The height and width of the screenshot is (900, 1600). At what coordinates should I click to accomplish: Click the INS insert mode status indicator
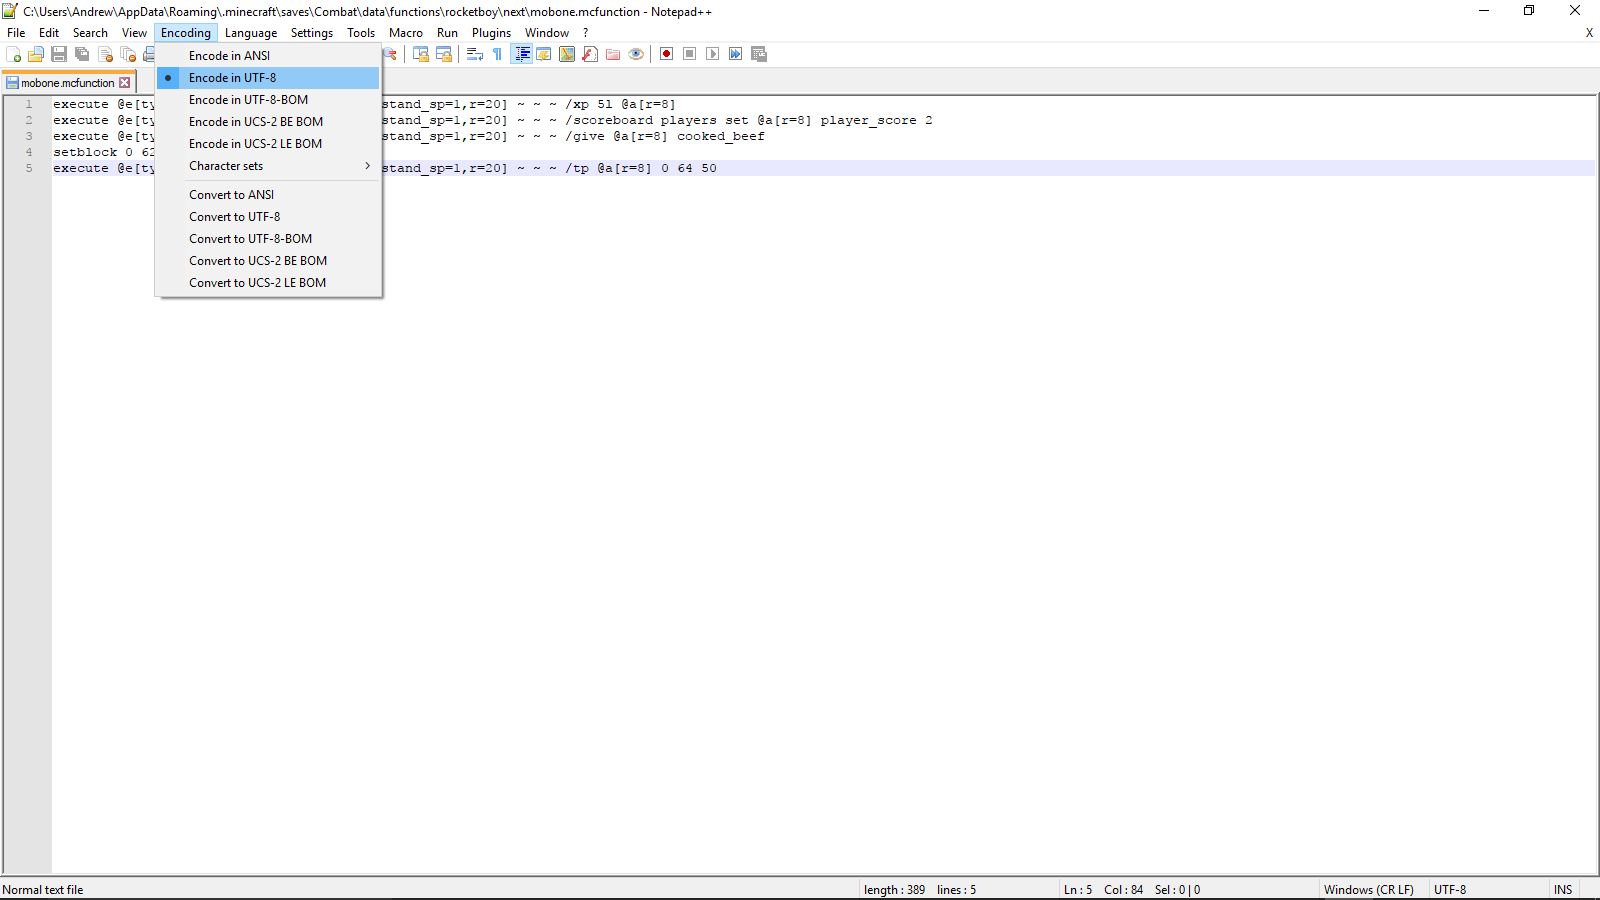1563,890
